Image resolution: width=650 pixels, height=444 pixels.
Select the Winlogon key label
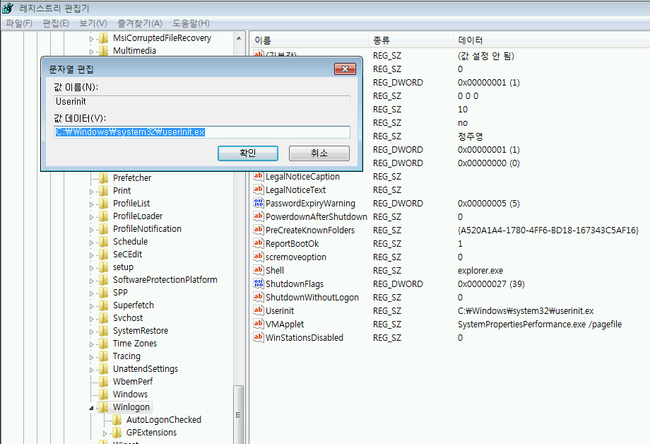(131, 407)
